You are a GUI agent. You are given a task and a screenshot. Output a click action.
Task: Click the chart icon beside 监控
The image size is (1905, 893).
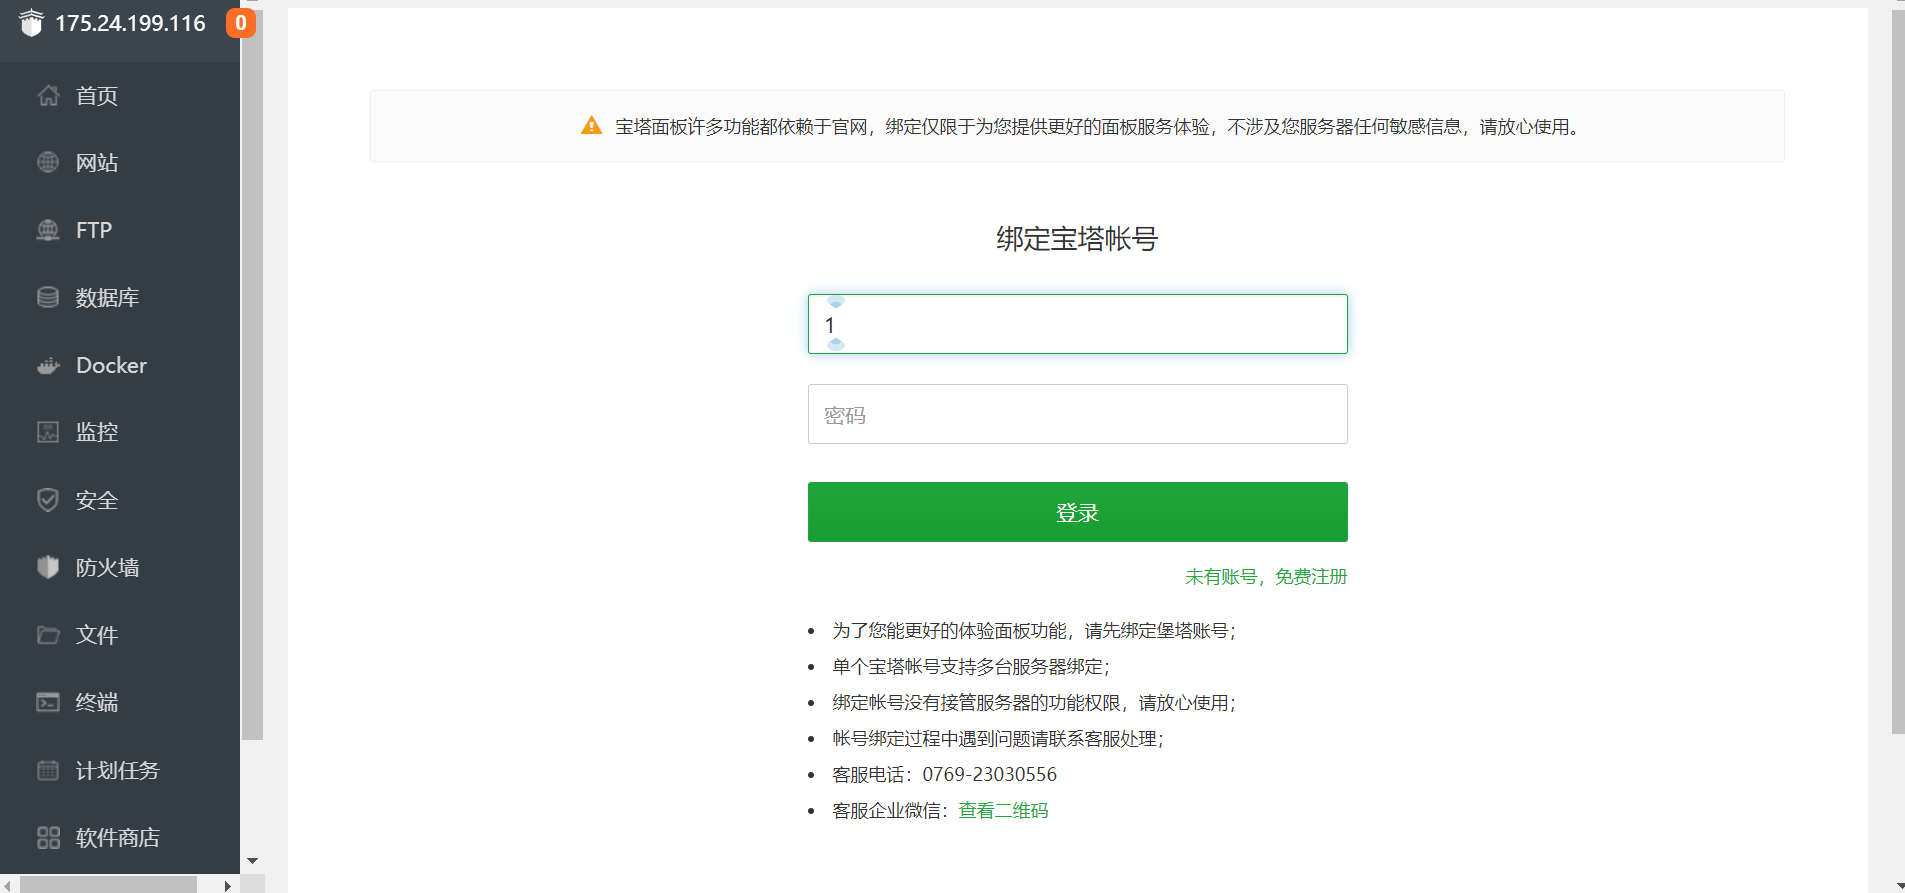tap(48, 432)
